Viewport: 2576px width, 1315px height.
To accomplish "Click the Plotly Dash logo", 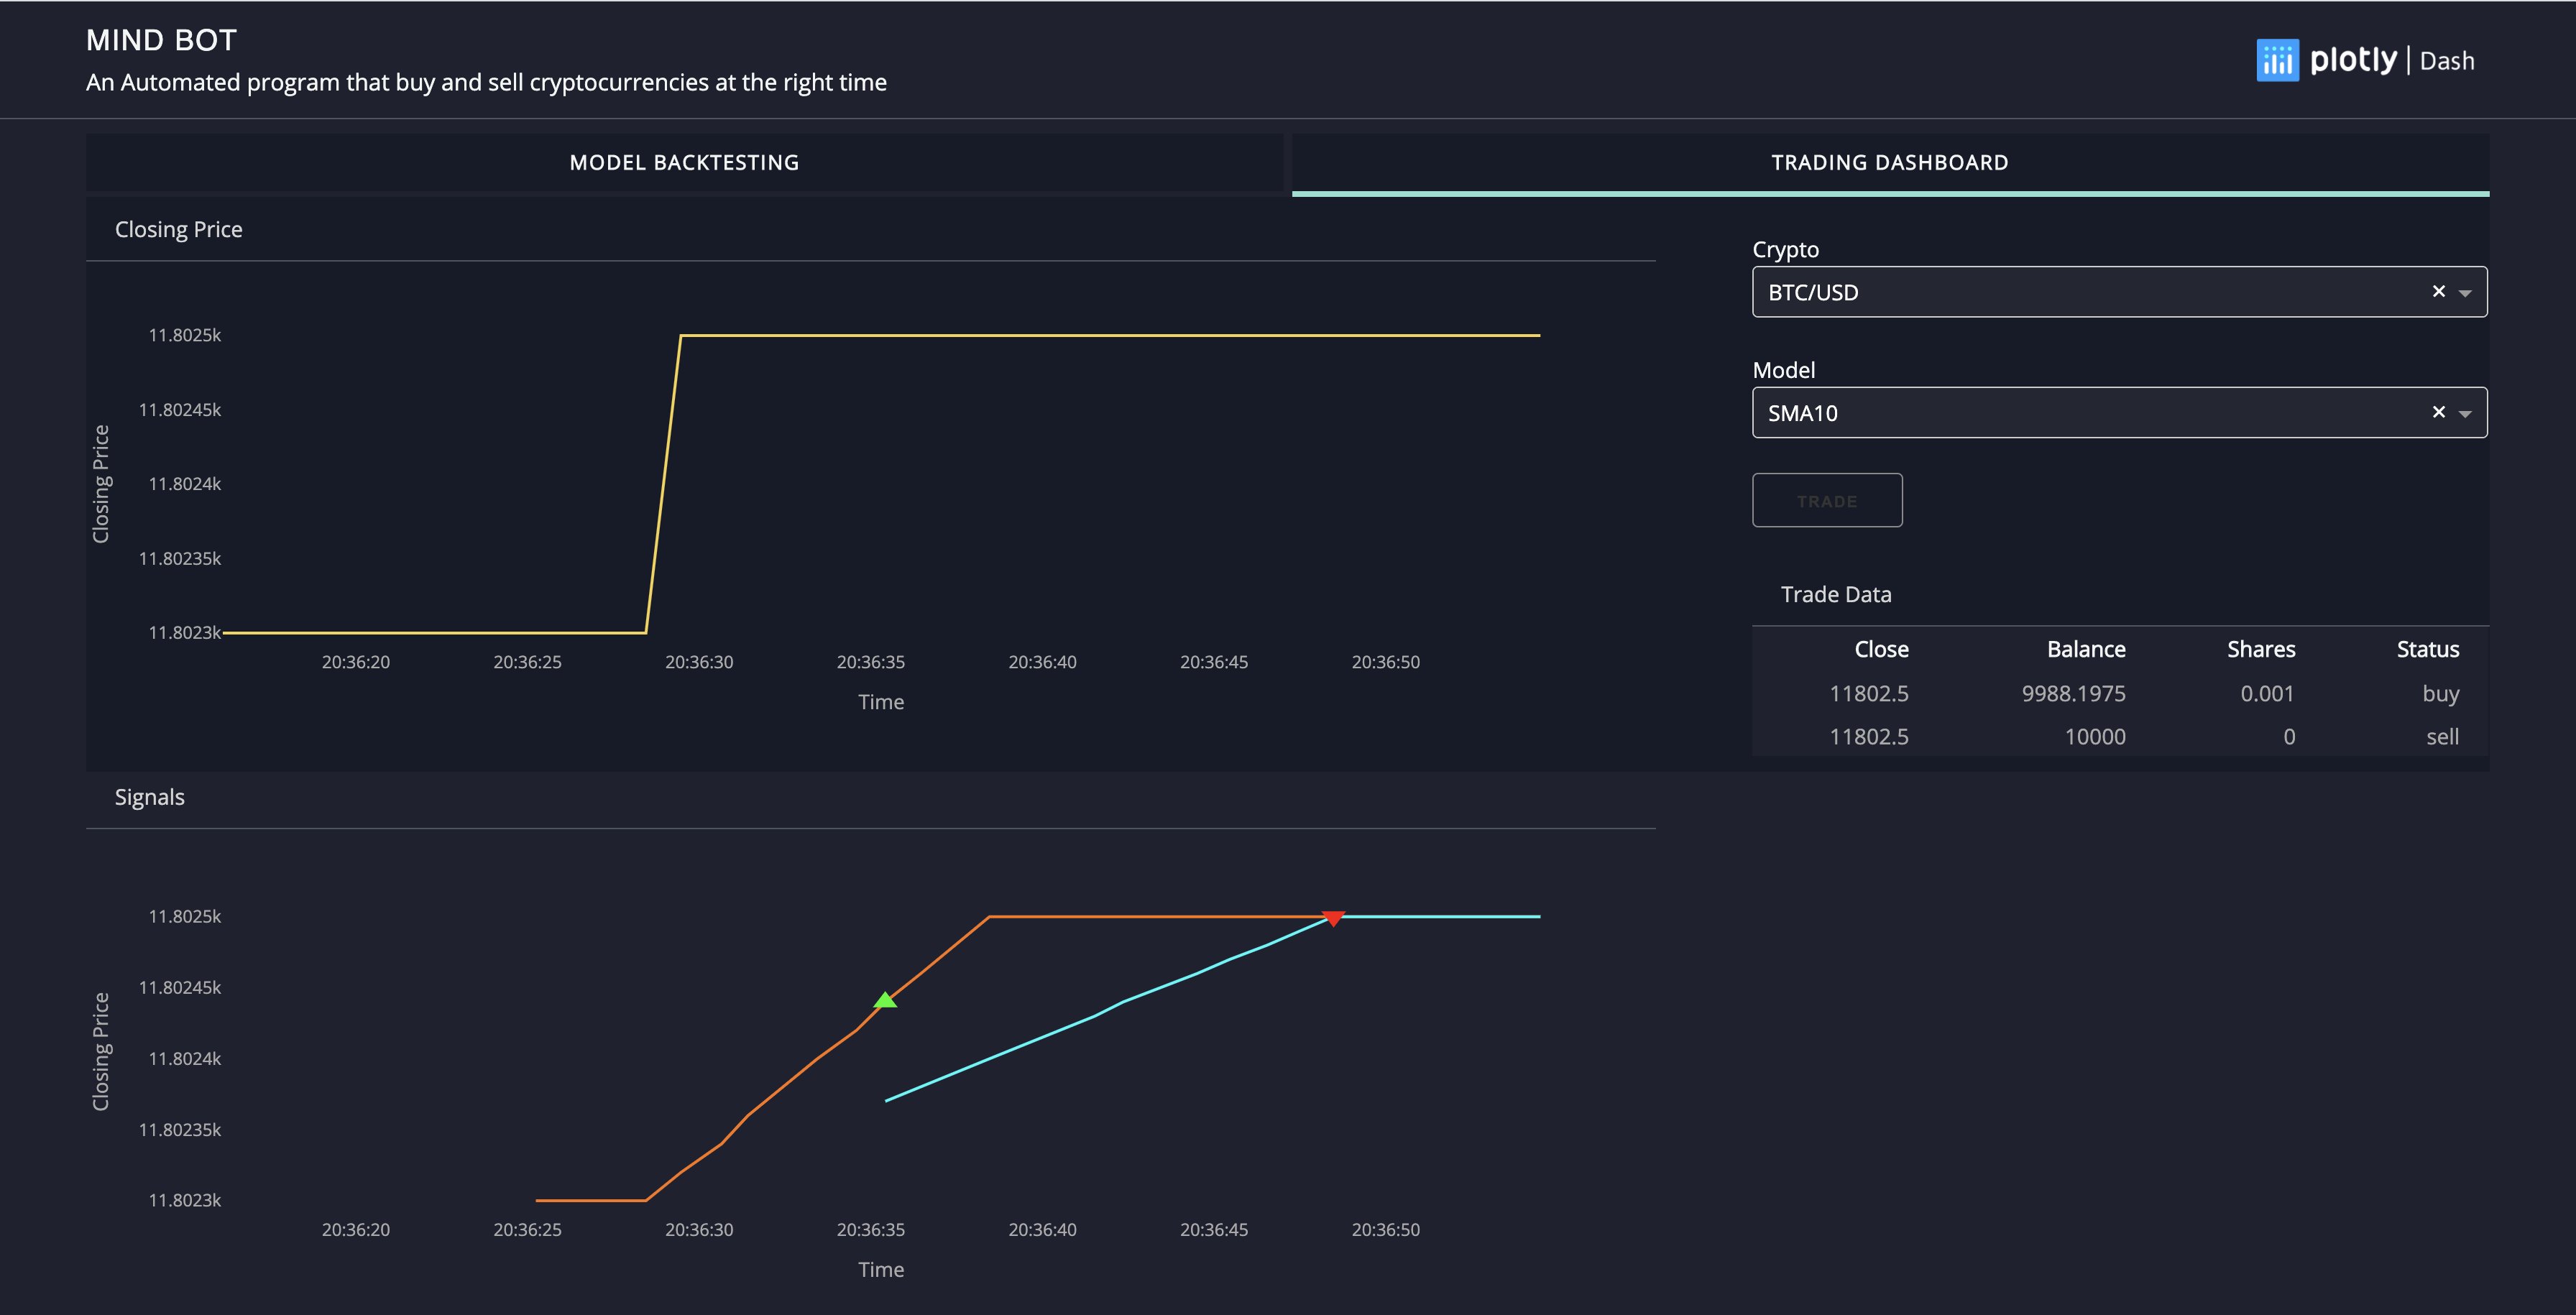I will coord(2365,61).
